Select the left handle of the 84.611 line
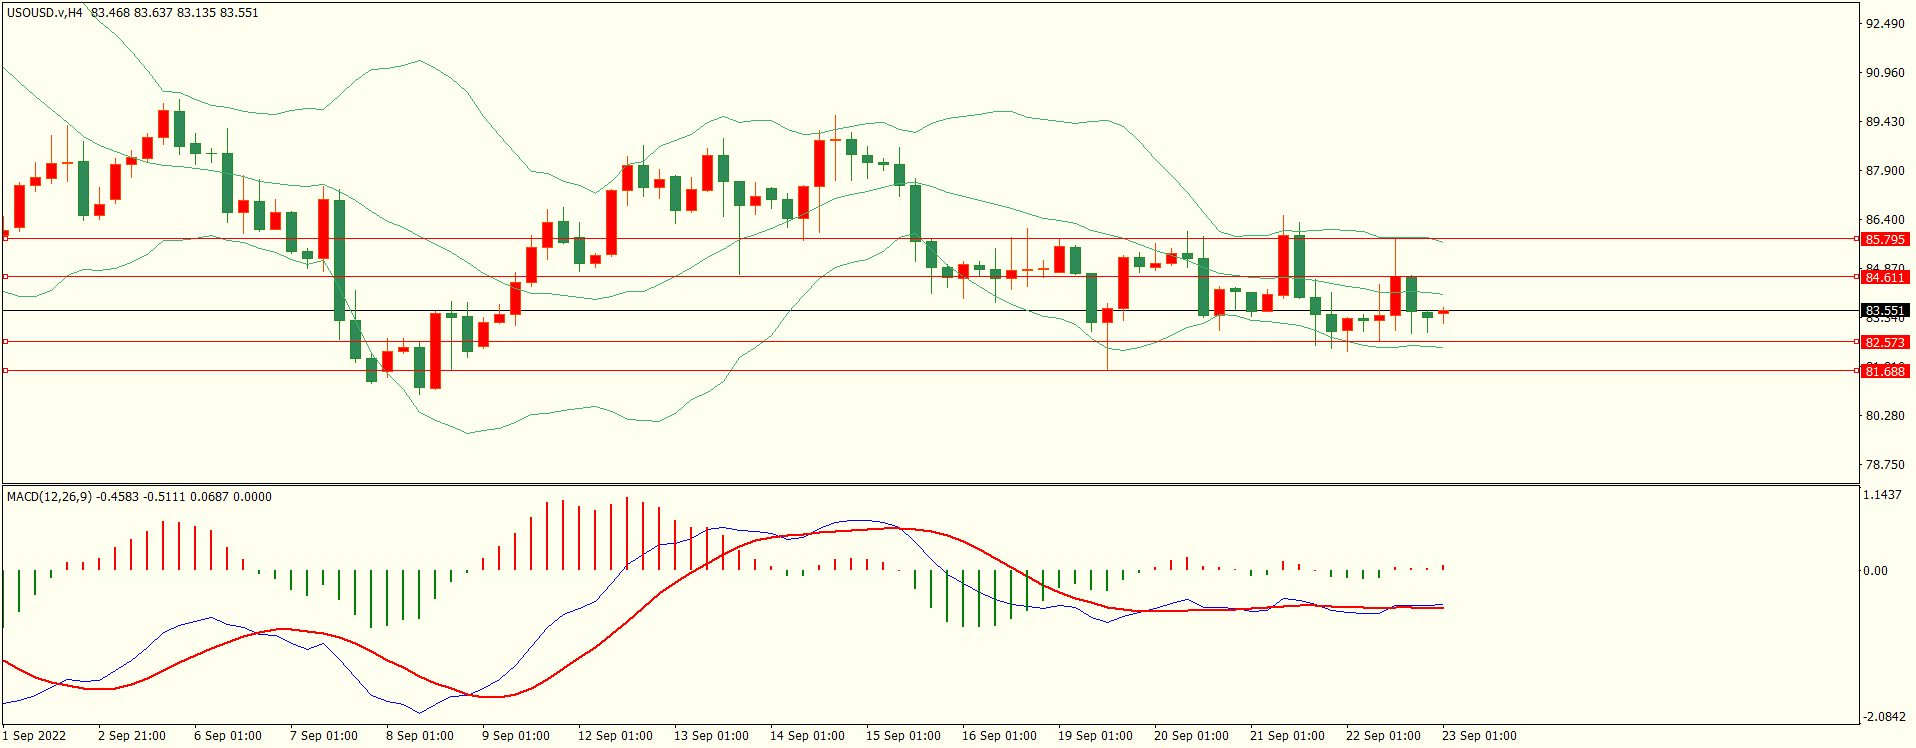1916x748 pixels. 6,276
